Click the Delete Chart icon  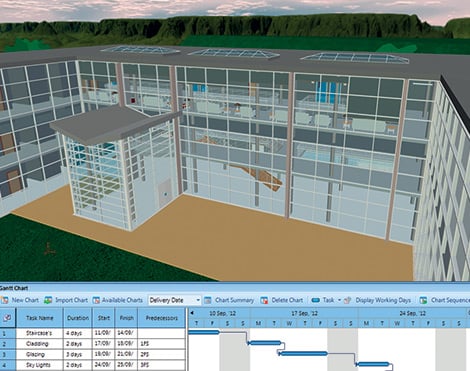(264, 300)
